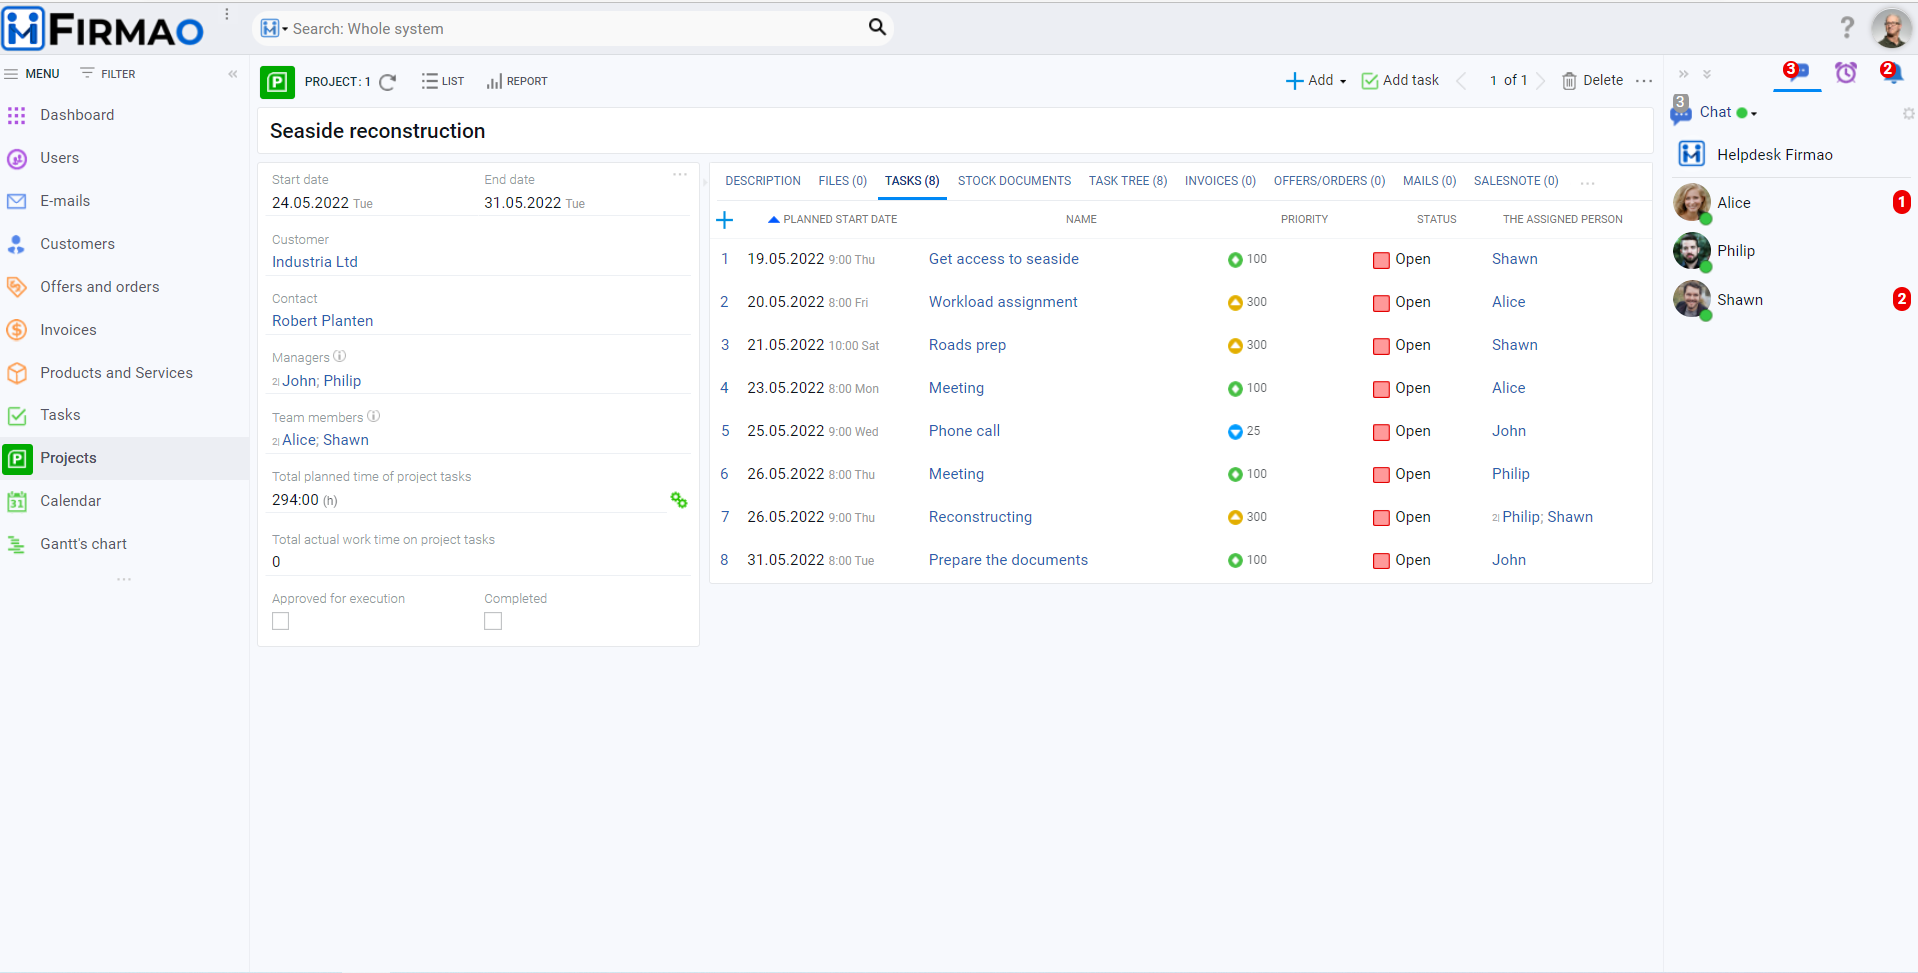Viewport: 1918px width, 973px height.
Task: Open the DESCRIPTION tab
Action: coord(762,181)
